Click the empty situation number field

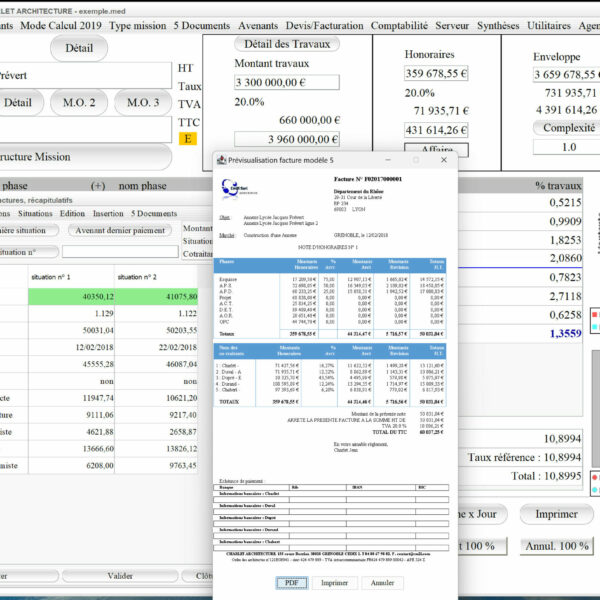tap(120, 252)
